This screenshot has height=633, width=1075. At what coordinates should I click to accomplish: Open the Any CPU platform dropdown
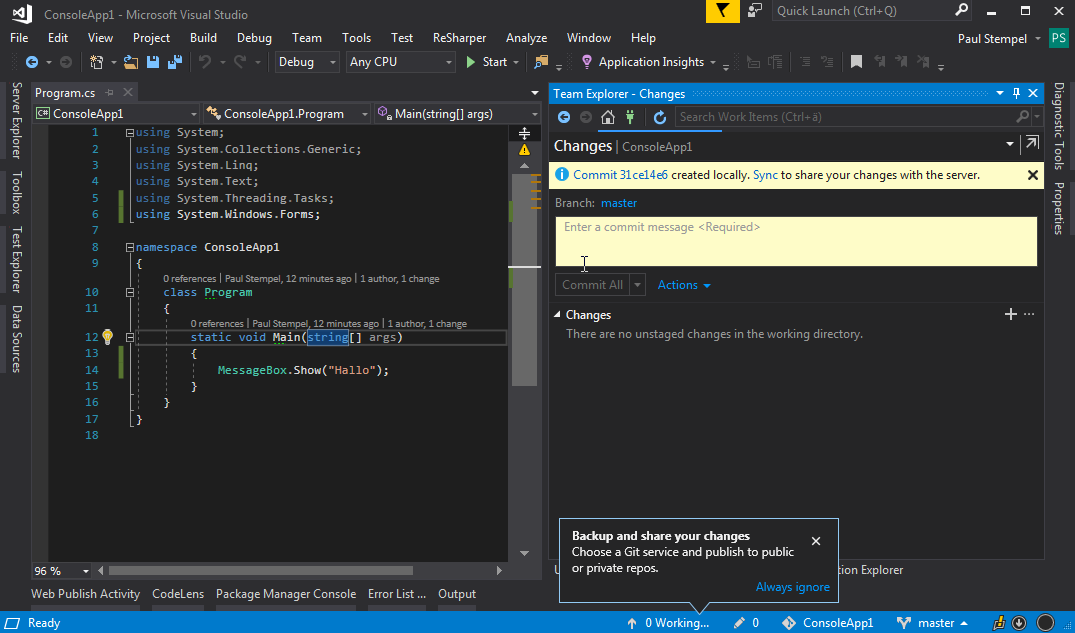[401, 62]
